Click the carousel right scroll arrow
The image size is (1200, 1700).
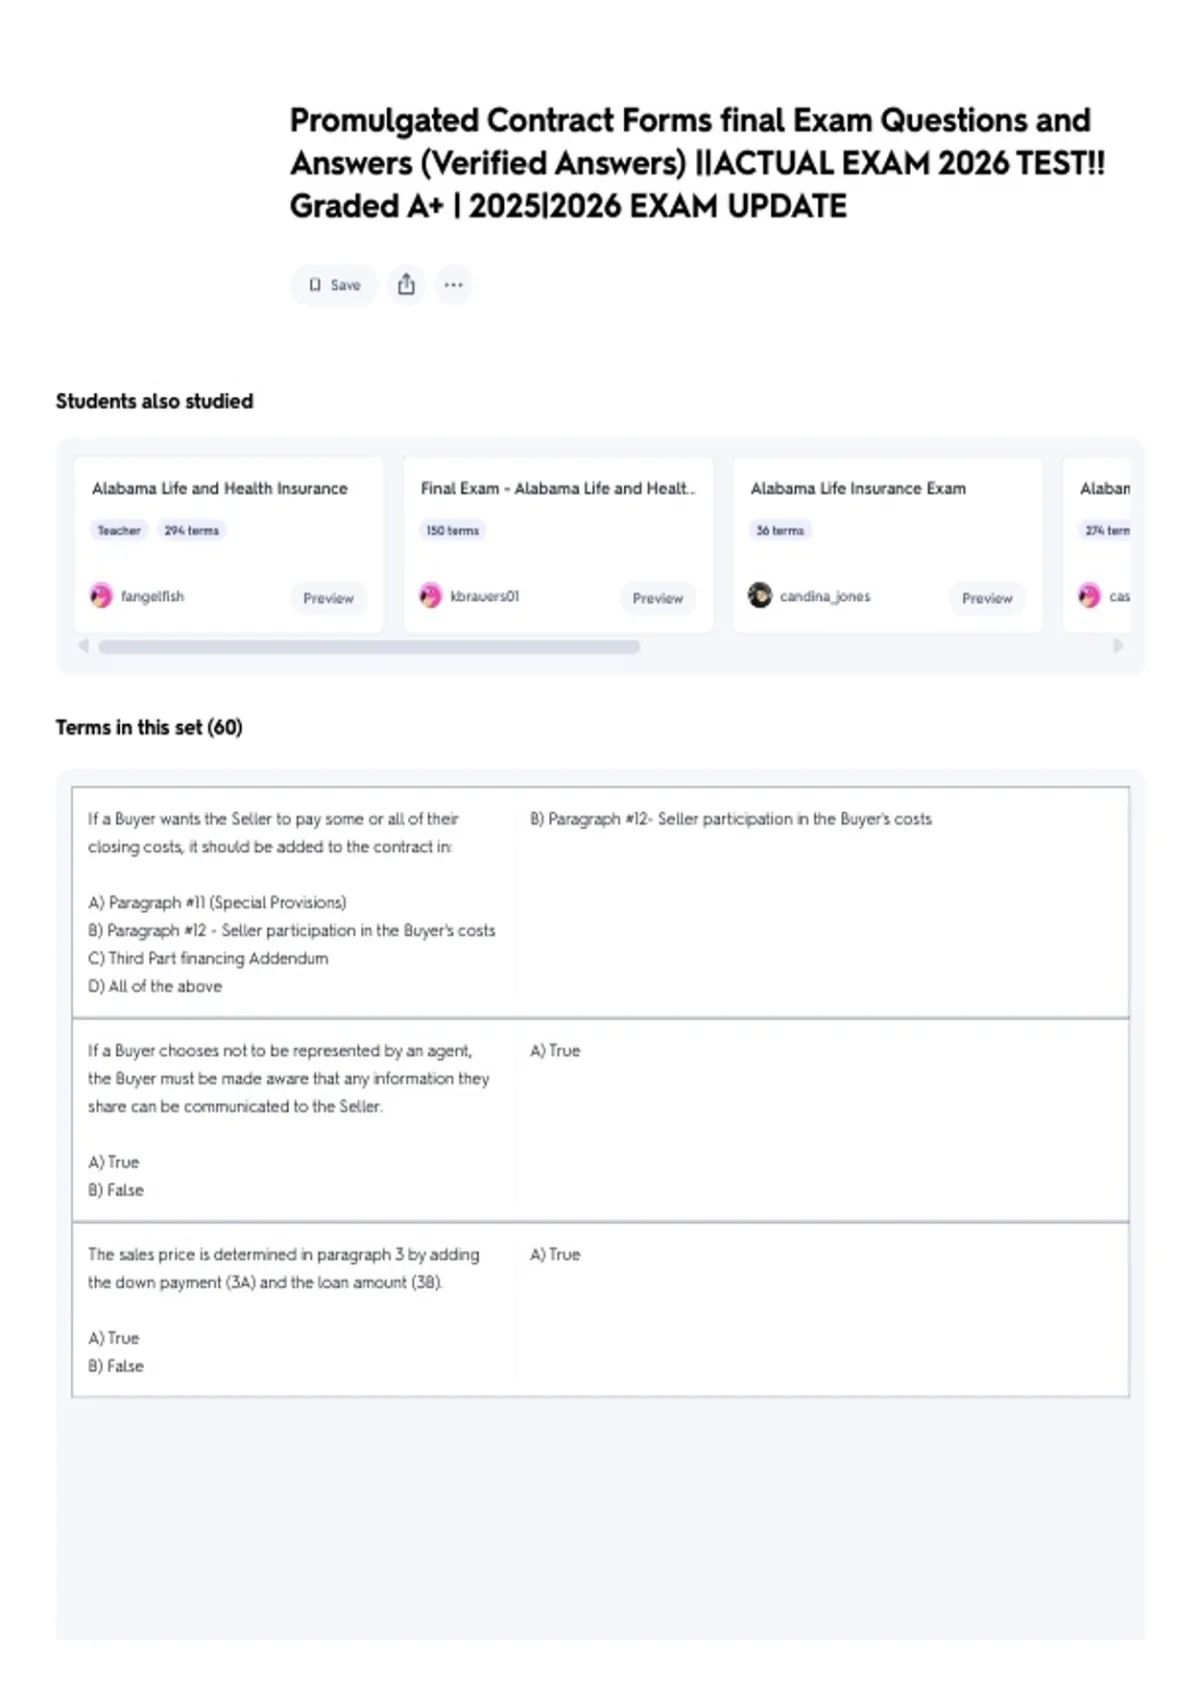[x=1118, y=646]
